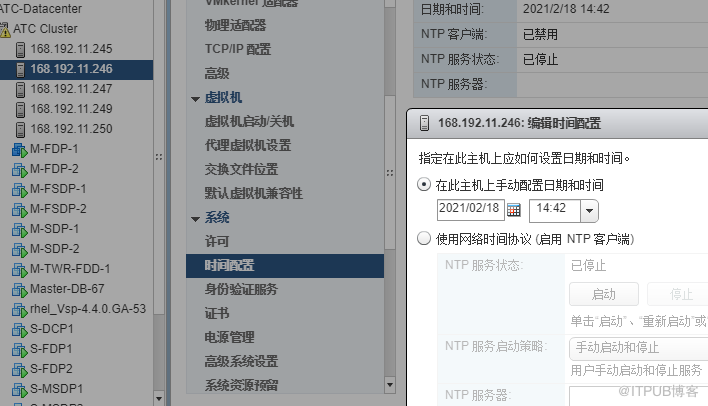
Task: Click the S-DCP1 virtual machine icon
Action: coord(19,330)
